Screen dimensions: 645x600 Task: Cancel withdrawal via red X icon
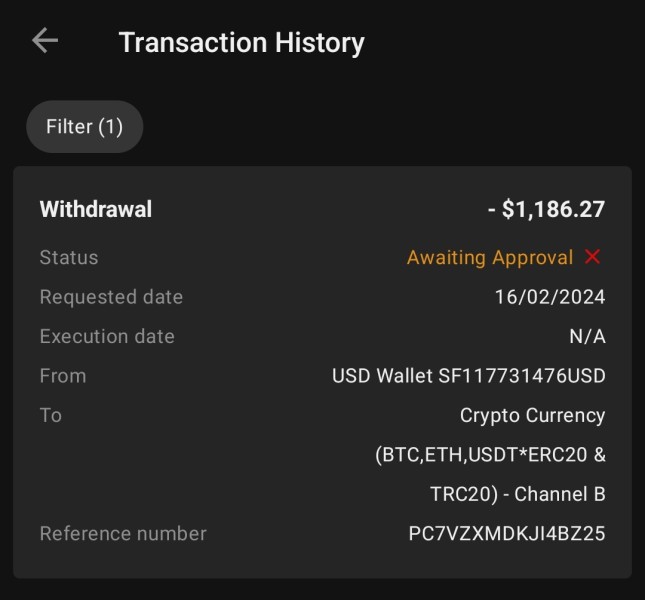click(592, 257)
